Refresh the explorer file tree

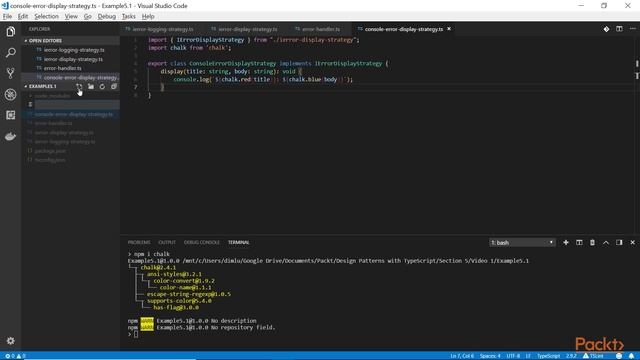(102, 87)
